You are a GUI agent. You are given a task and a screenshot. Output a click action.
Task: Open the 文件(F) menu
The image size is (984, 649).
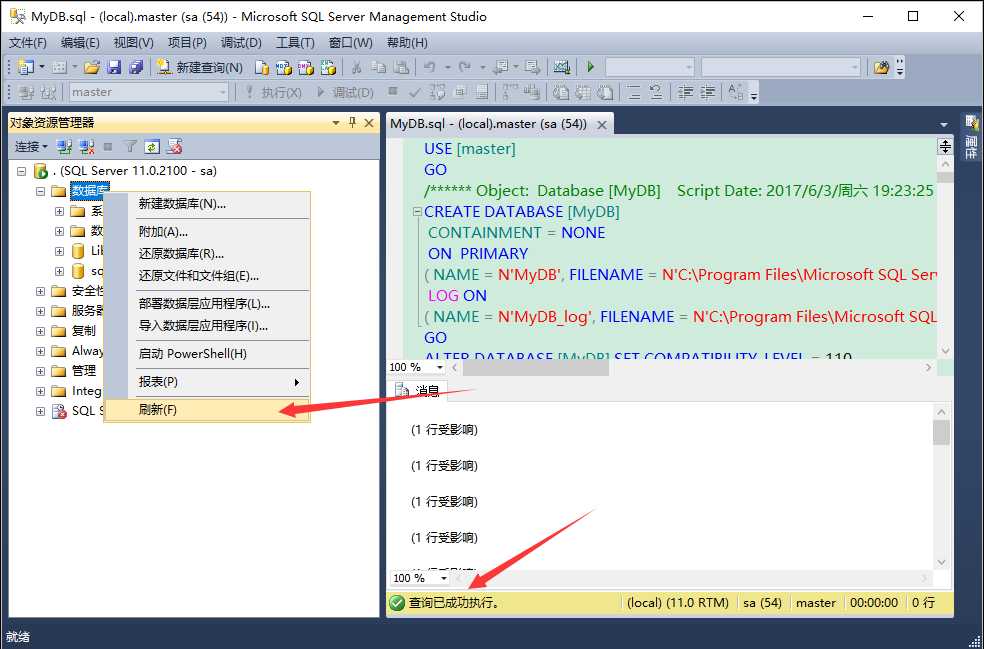28,43
